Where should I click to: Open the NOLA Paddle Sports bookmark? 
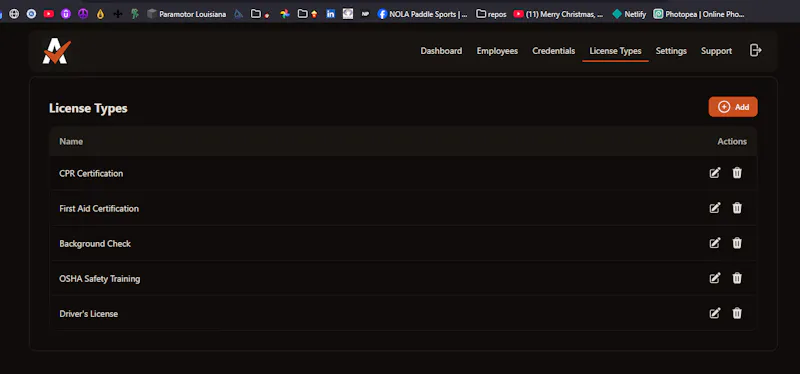click(x=422, y=14)
